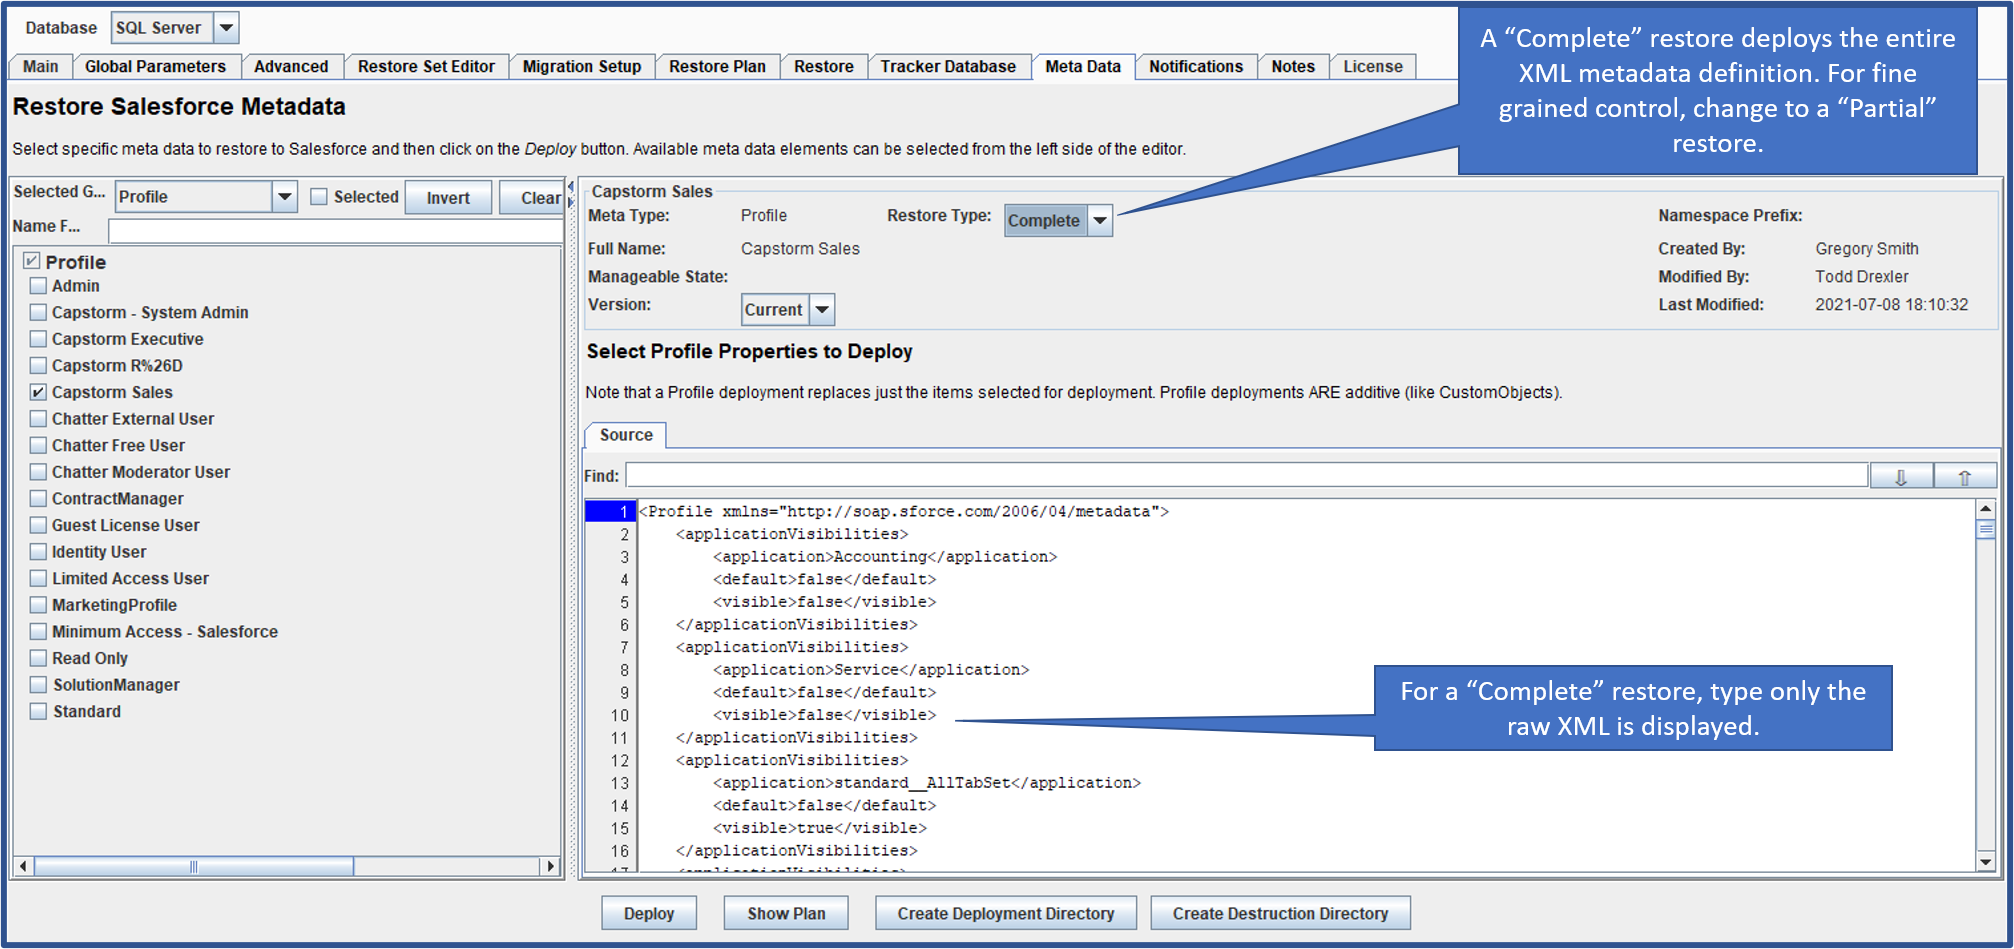Check the Chatter Moderator User checkbox
Viewport: 2014px width, 949px height.
click(x=38, y=472)
